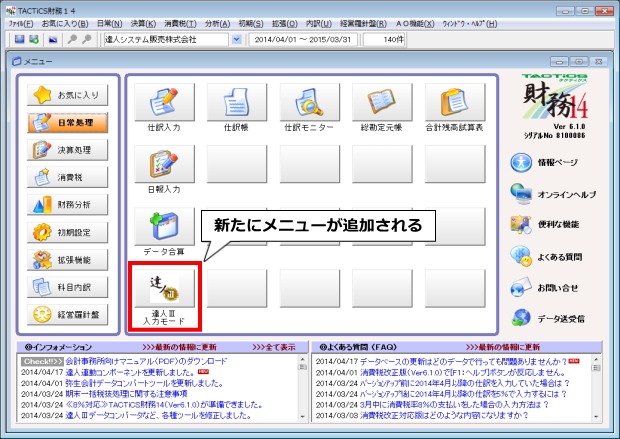Launch 達人Ⅲ入力モード icon
Viewport: 620px width, 439px height.
164,288
